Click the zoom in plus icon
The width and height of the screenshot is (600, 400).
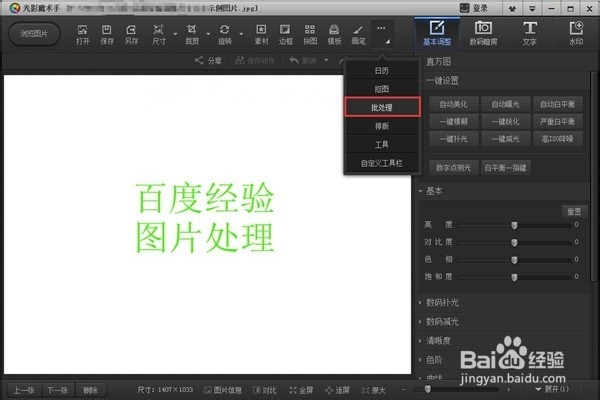click(508, 390)
